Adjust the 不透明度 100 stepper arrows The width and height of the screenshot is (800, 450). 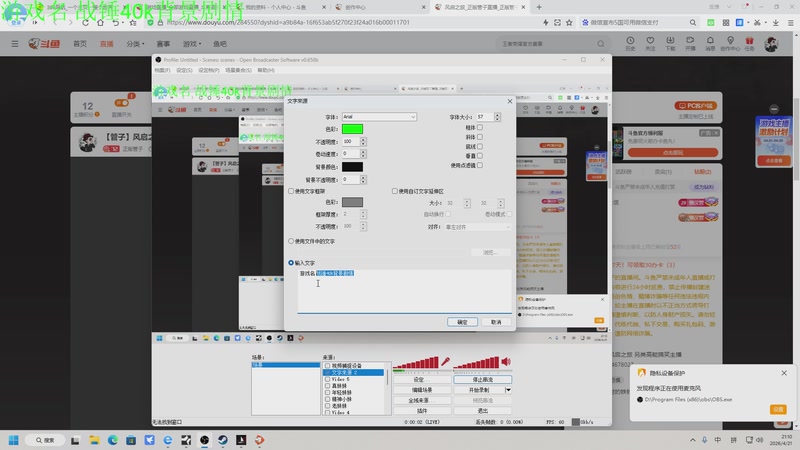[363, 141]
